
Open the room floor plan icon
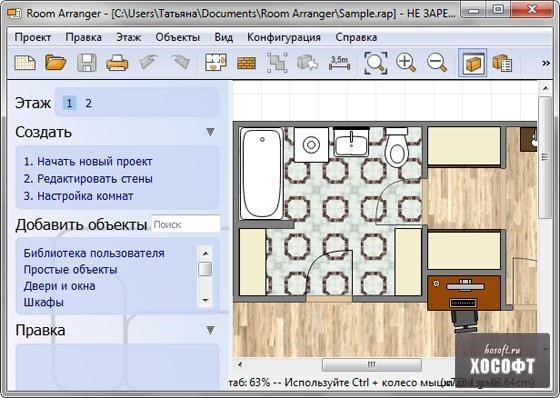(216, 63)
